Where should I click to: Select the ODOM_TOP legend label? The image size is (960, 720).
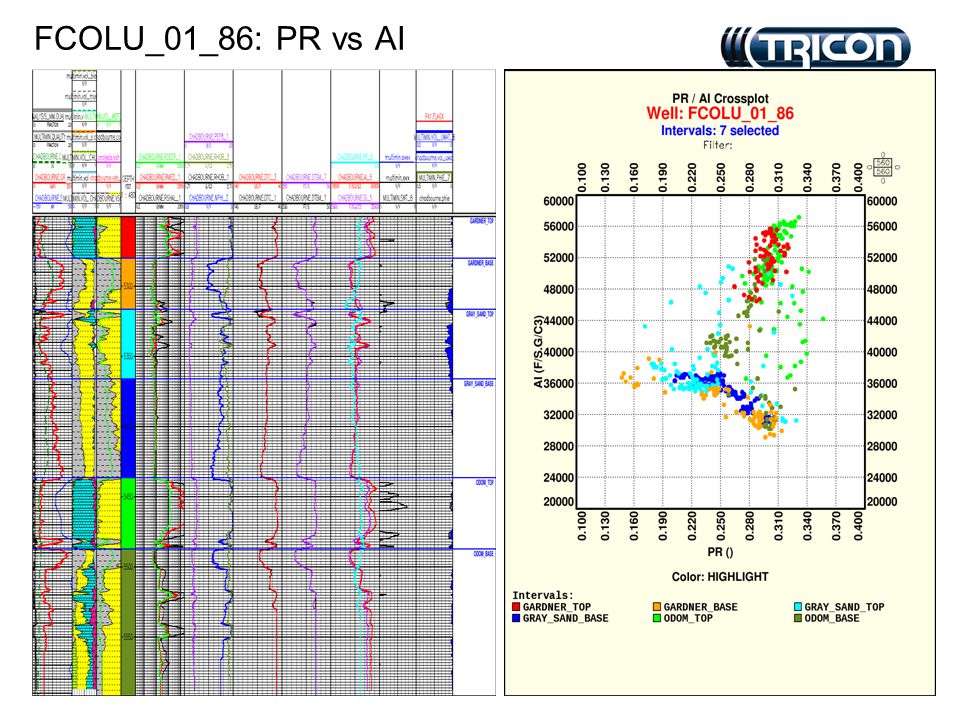pyautogui.click(x=688, y=618)
